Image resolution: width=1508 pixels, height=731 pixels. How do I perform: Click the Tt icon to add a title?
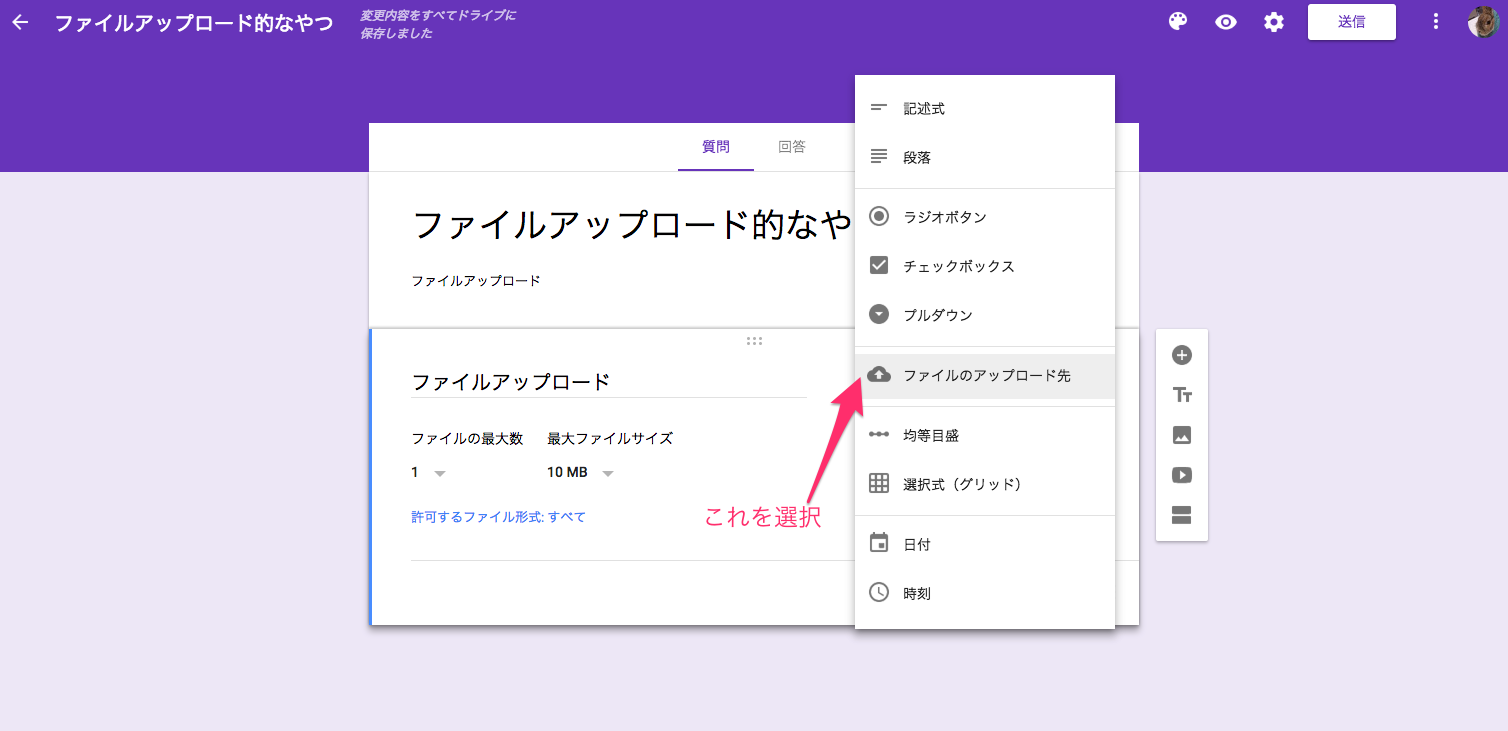click(x=1181, y=395)
